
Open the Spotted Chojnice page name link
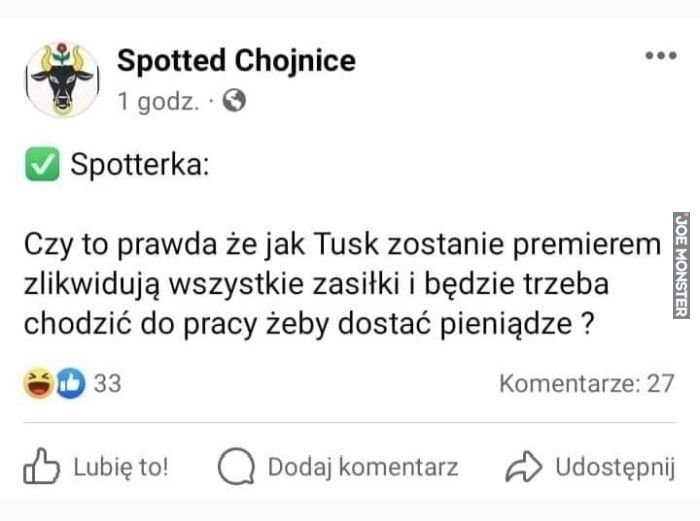tap(236, 61)
